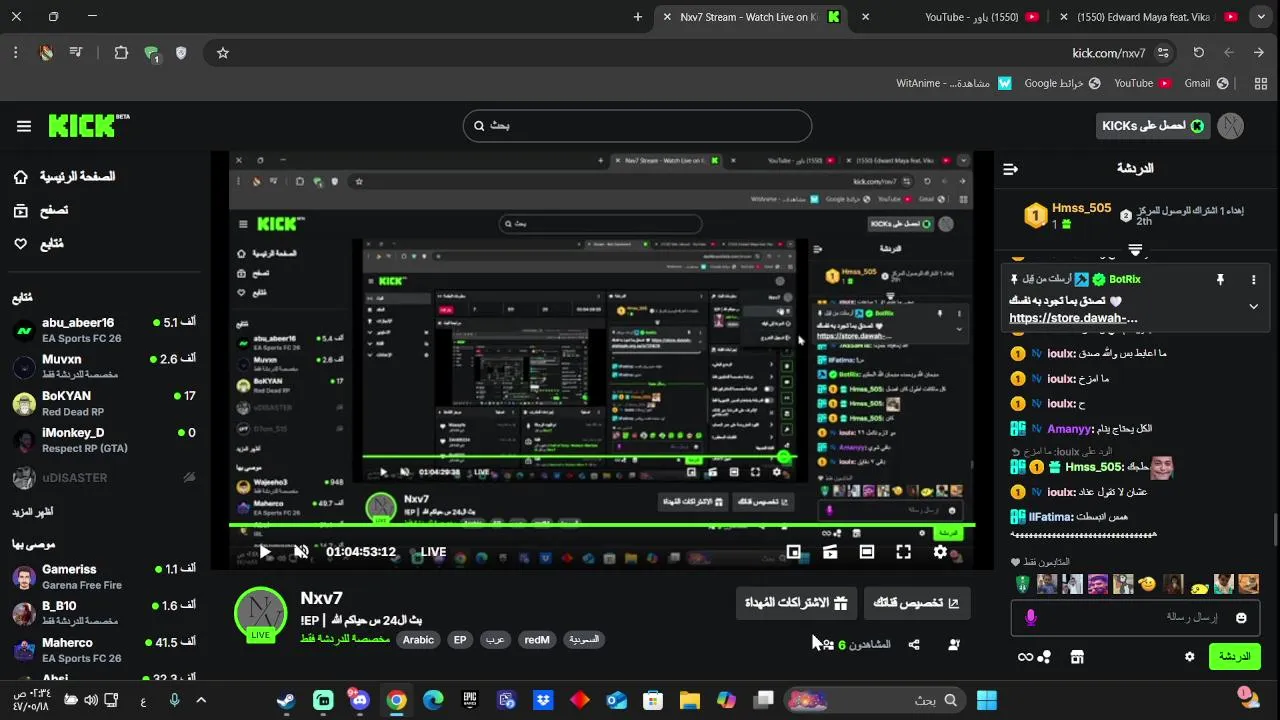Open iMonkey_D channel in sidebar
The height and width of the screenshot is (720, 1280).
(x=104, y=440)
